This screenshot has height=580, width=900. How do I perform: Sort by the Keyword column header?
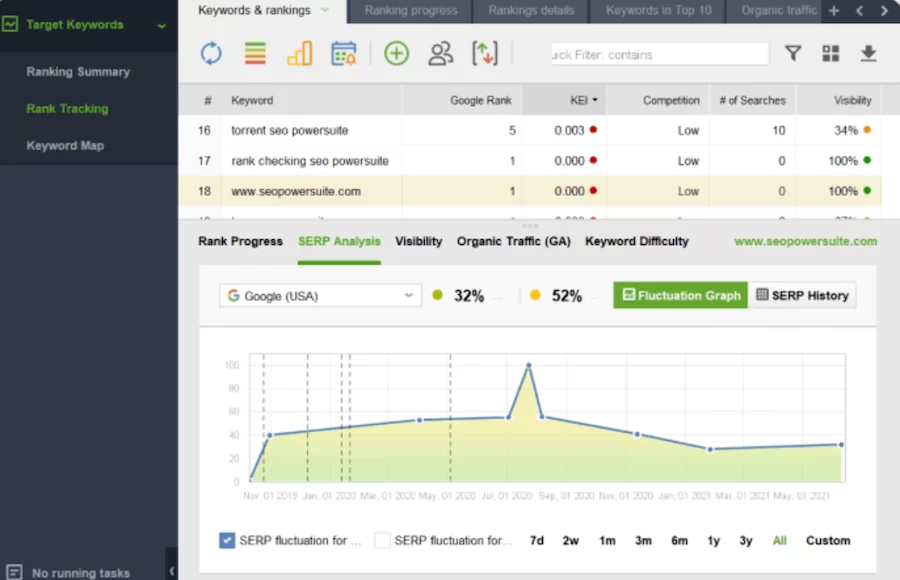(x=311, y=100)
